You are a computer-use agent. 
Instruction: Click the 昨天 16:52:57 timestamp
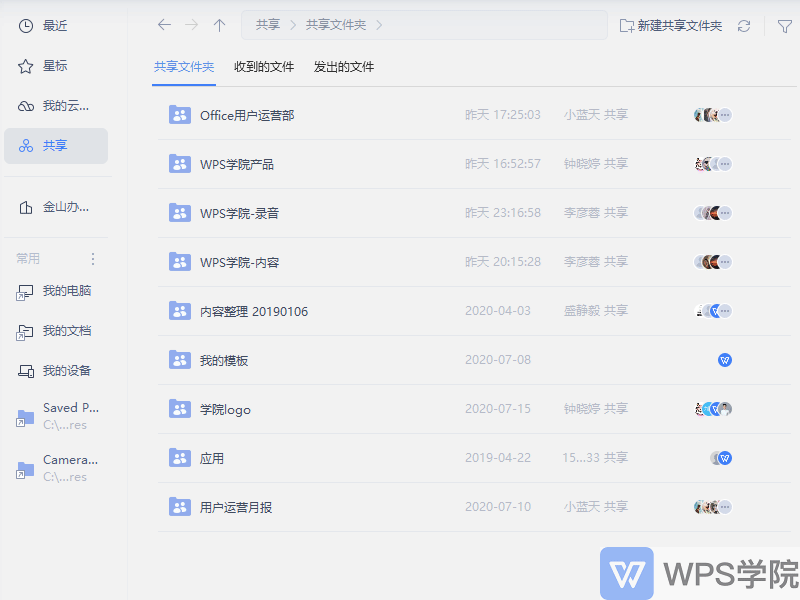[x=503, y=164]
